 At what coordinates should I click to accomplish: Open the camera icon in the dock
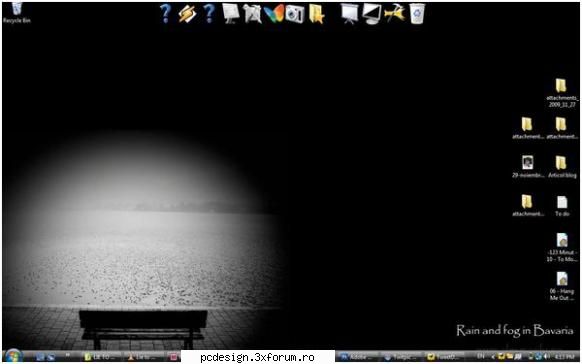point(295,14)
